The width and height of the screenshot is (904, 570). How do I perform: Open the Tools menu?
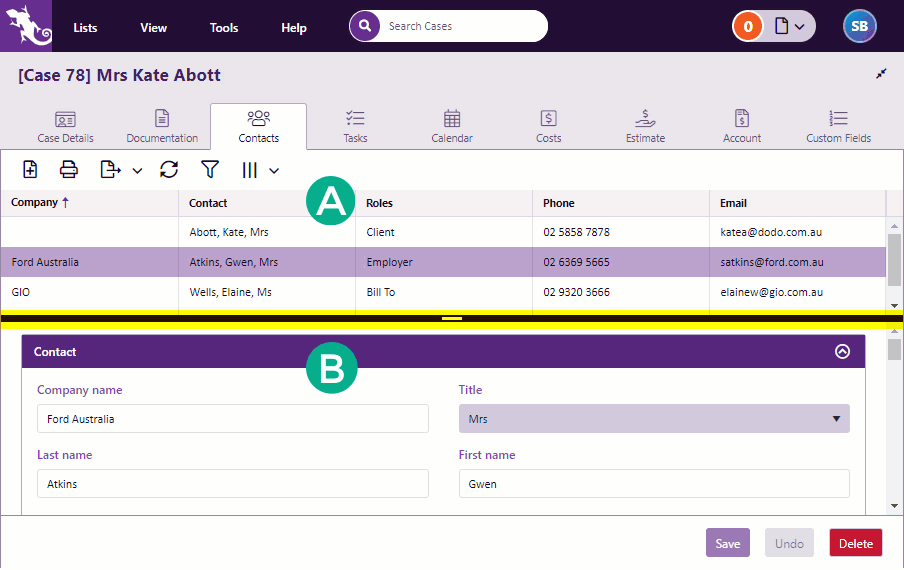224,28
